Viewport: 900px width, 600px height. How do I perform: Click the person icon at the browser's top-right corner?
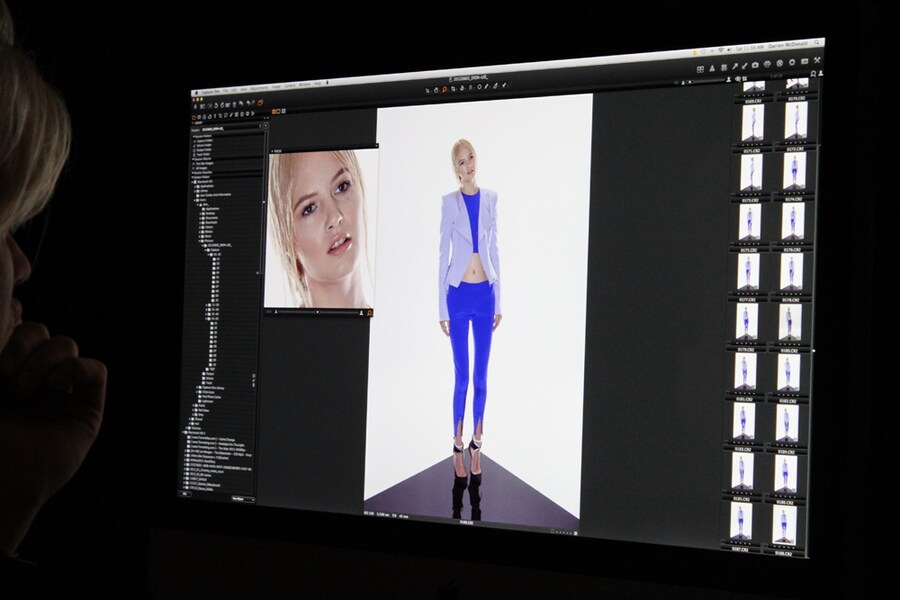pyautogui.click(x=821, y=73)
